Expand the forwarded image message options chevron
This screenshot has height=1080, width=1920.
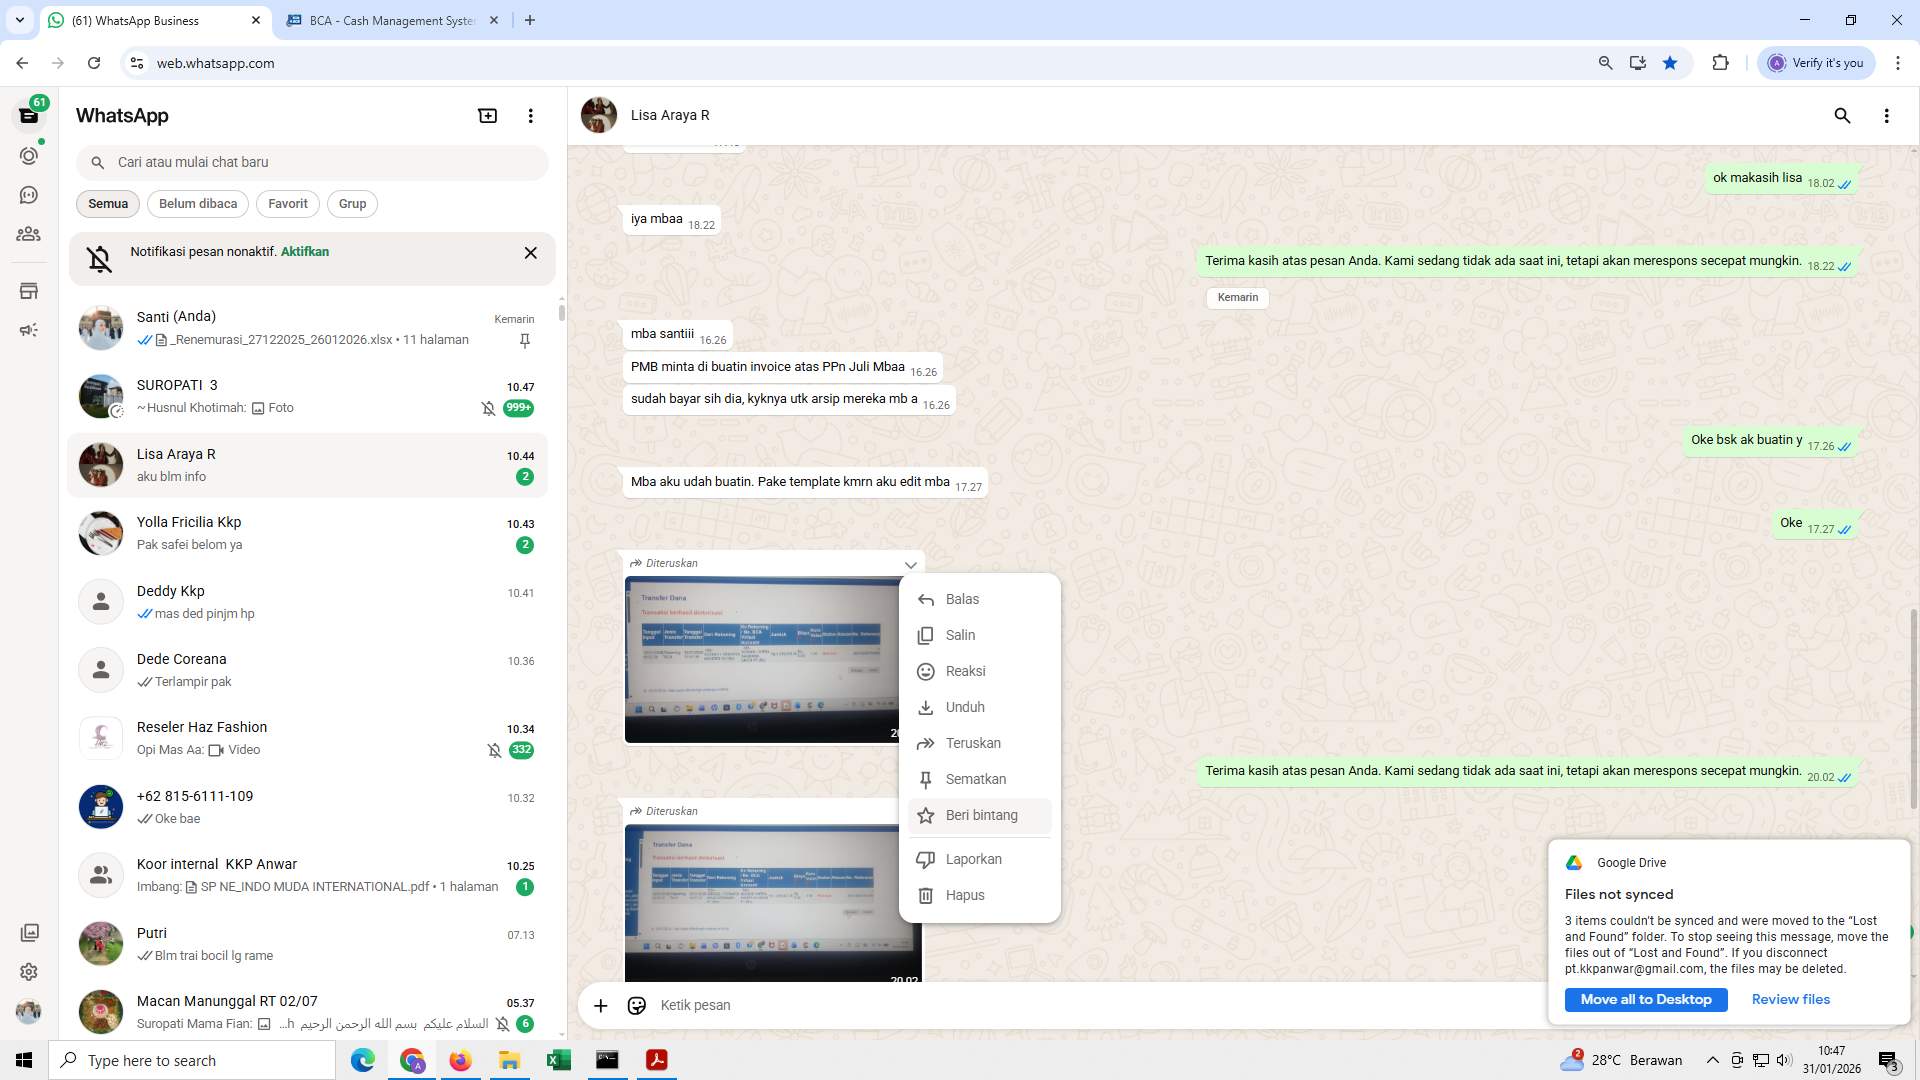click(911, 565)
